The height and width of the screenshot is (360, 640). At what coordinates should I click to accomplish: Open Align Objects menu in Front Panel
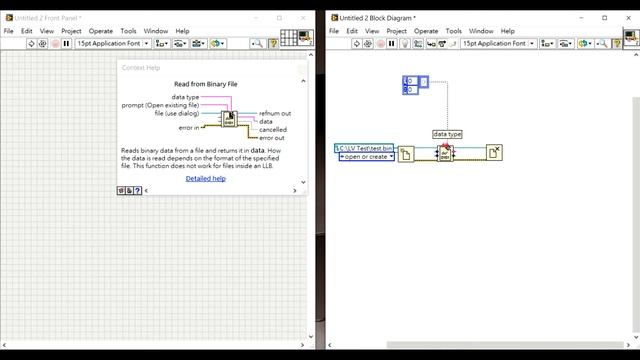[x=162, y=43]
